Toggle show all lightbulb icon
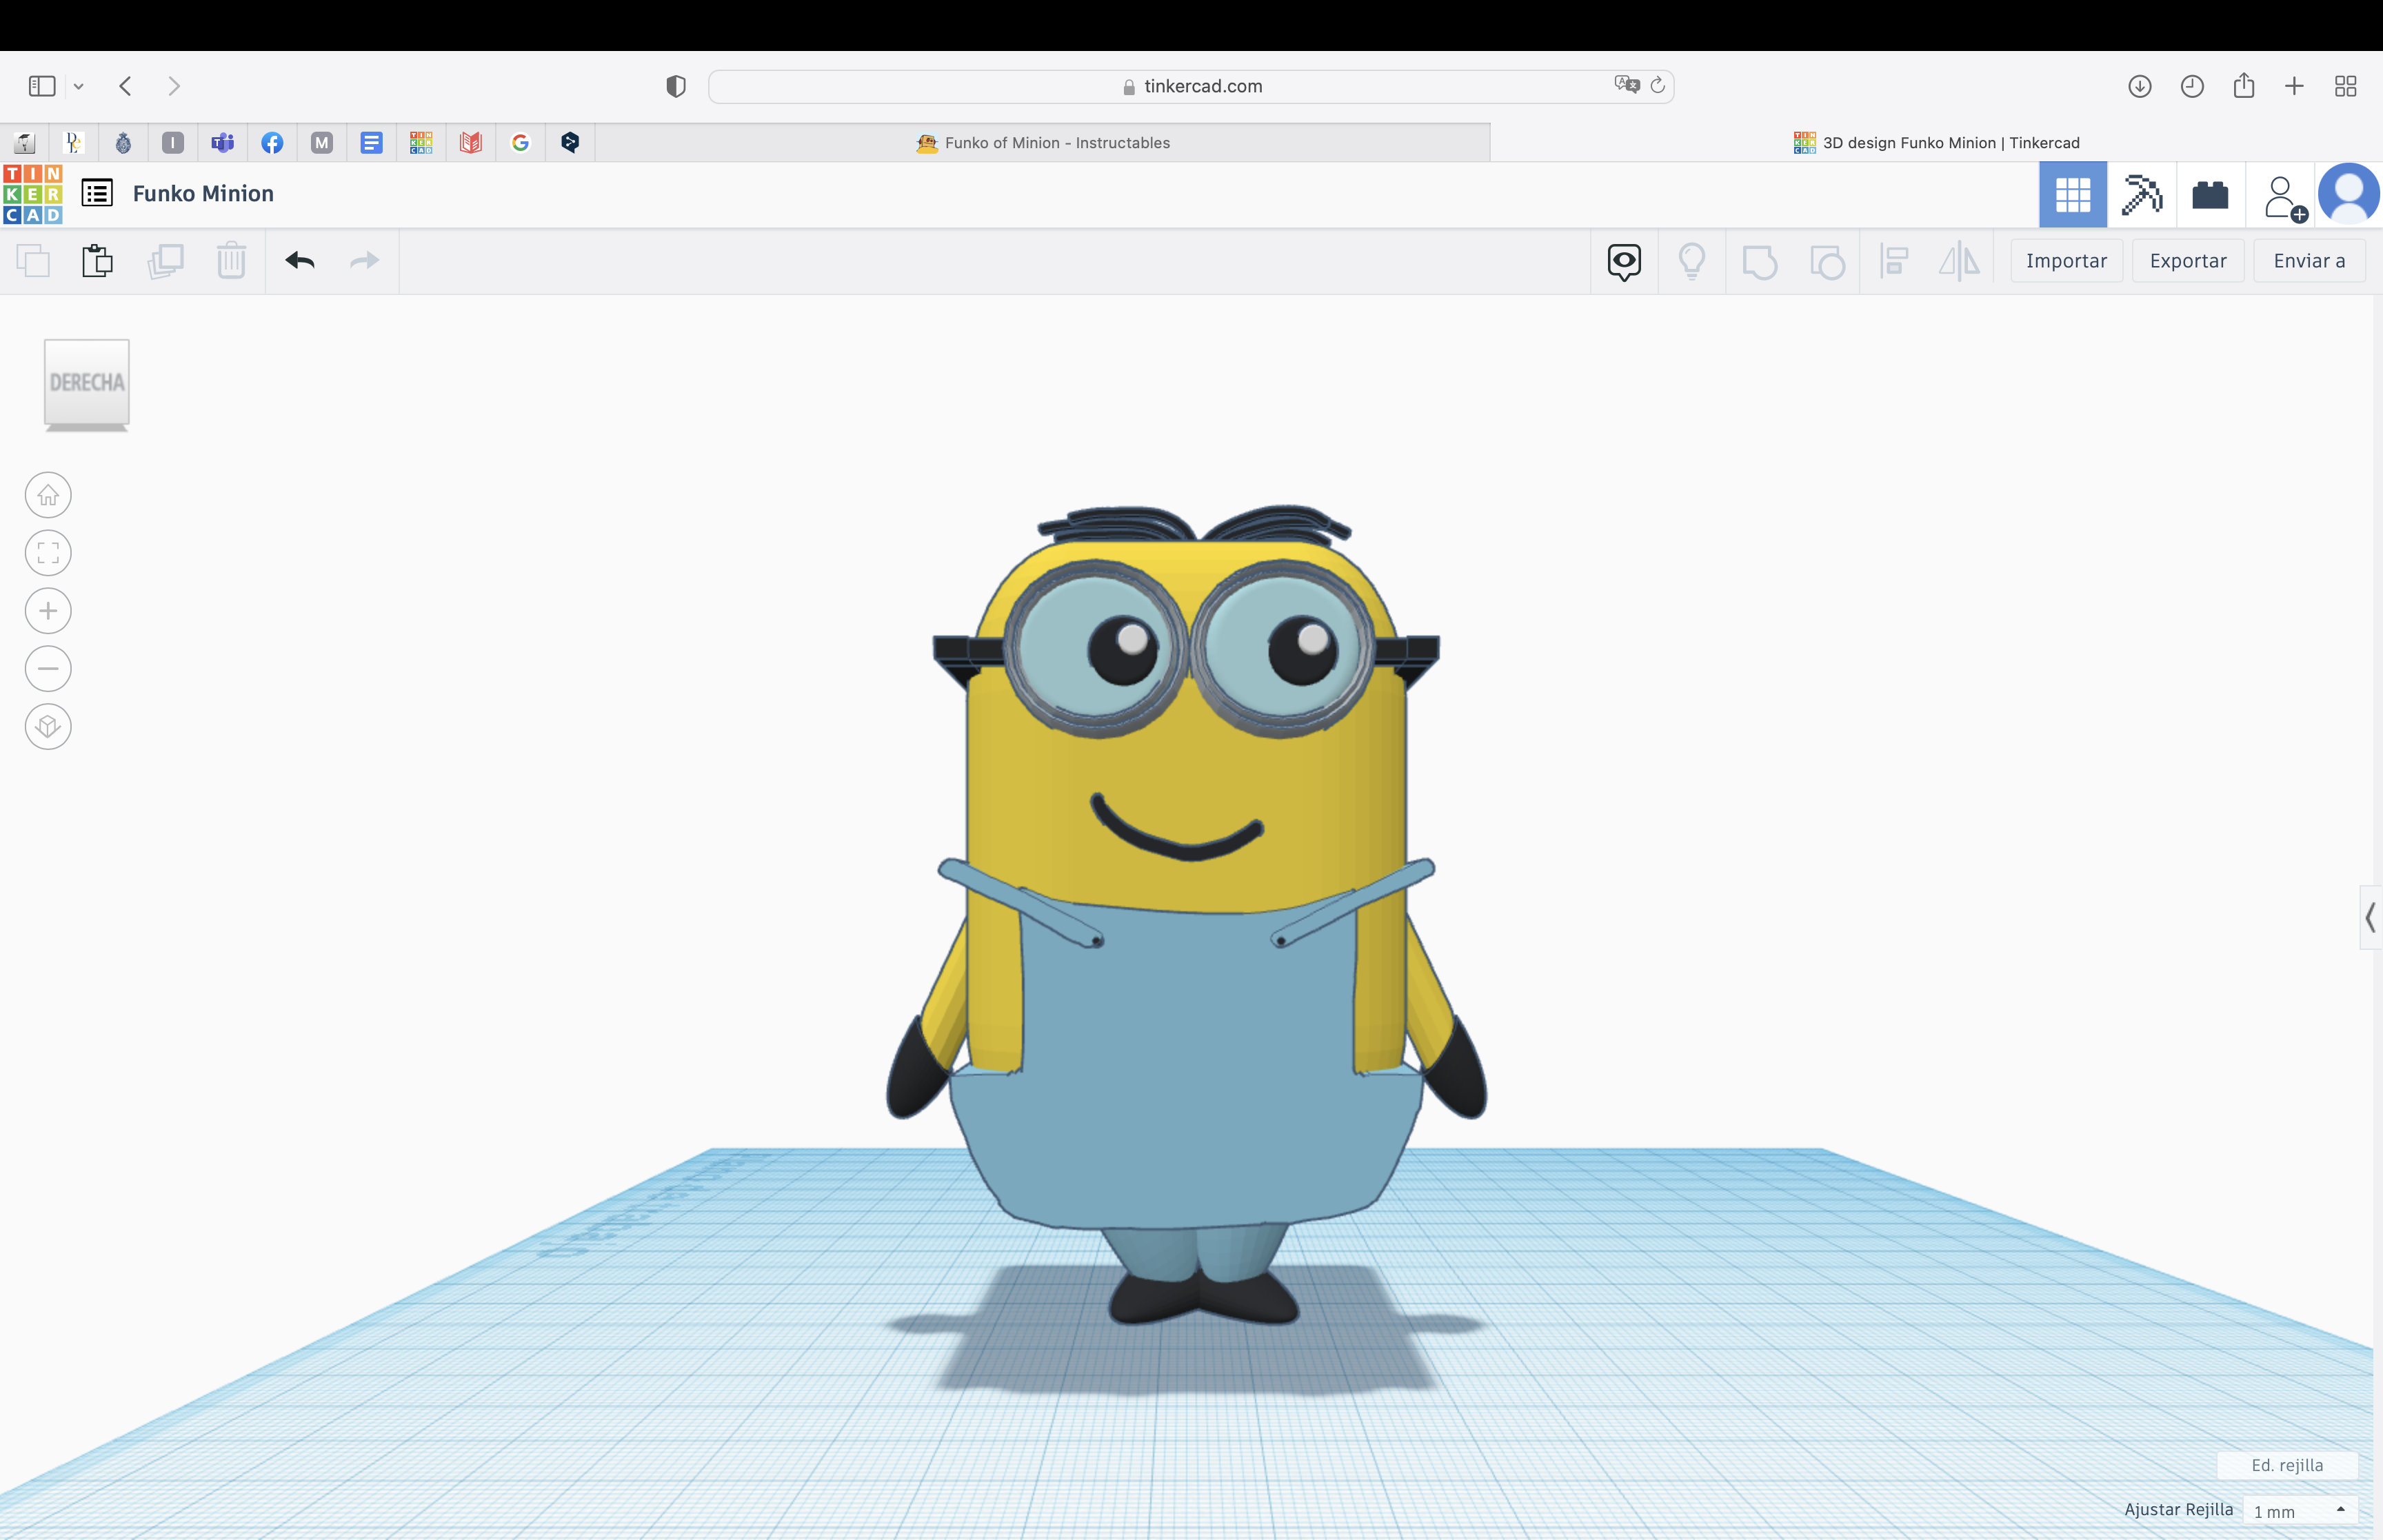2383x1540 pixels. tap(1692, 262)
